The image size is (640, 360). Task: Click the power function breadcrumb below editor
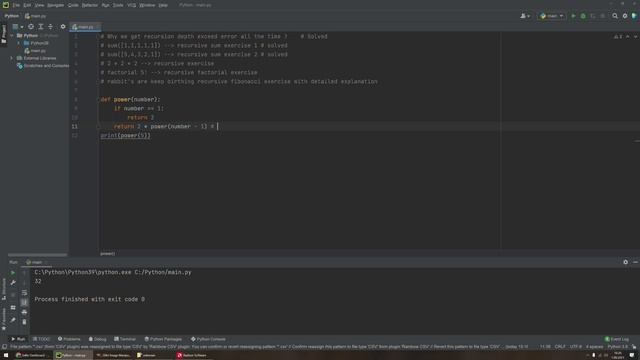coord(108,253)
